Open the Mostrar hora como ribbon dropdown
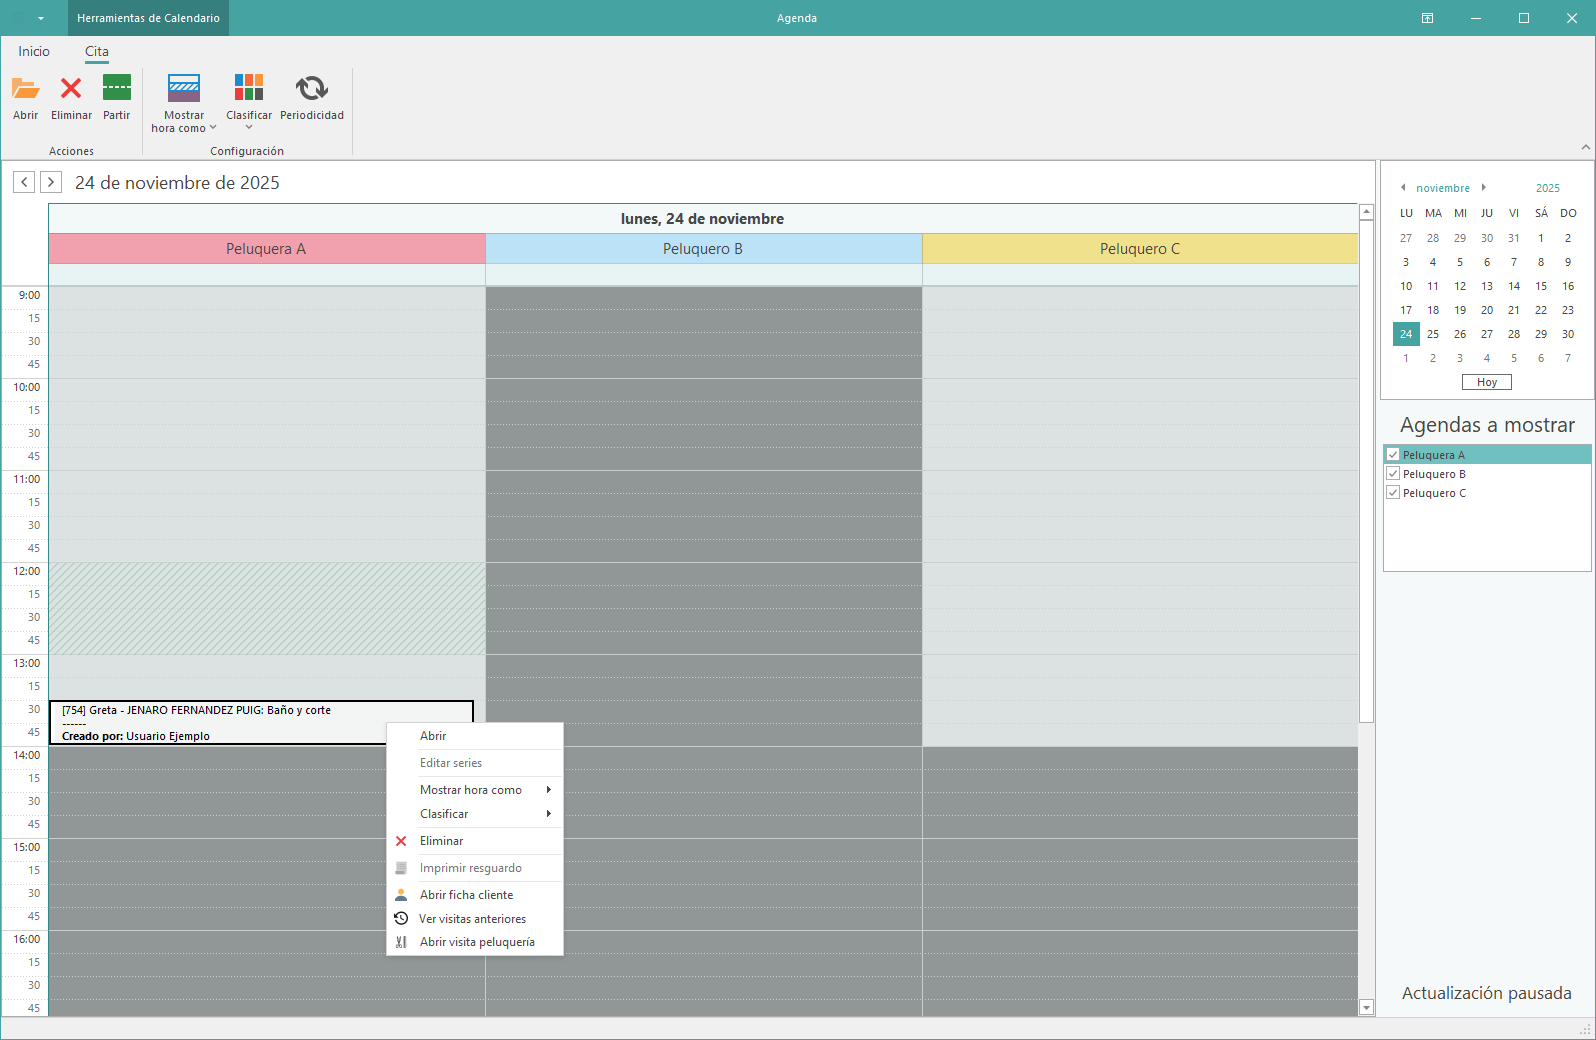 pyautogui.click(x=184, y=102)
